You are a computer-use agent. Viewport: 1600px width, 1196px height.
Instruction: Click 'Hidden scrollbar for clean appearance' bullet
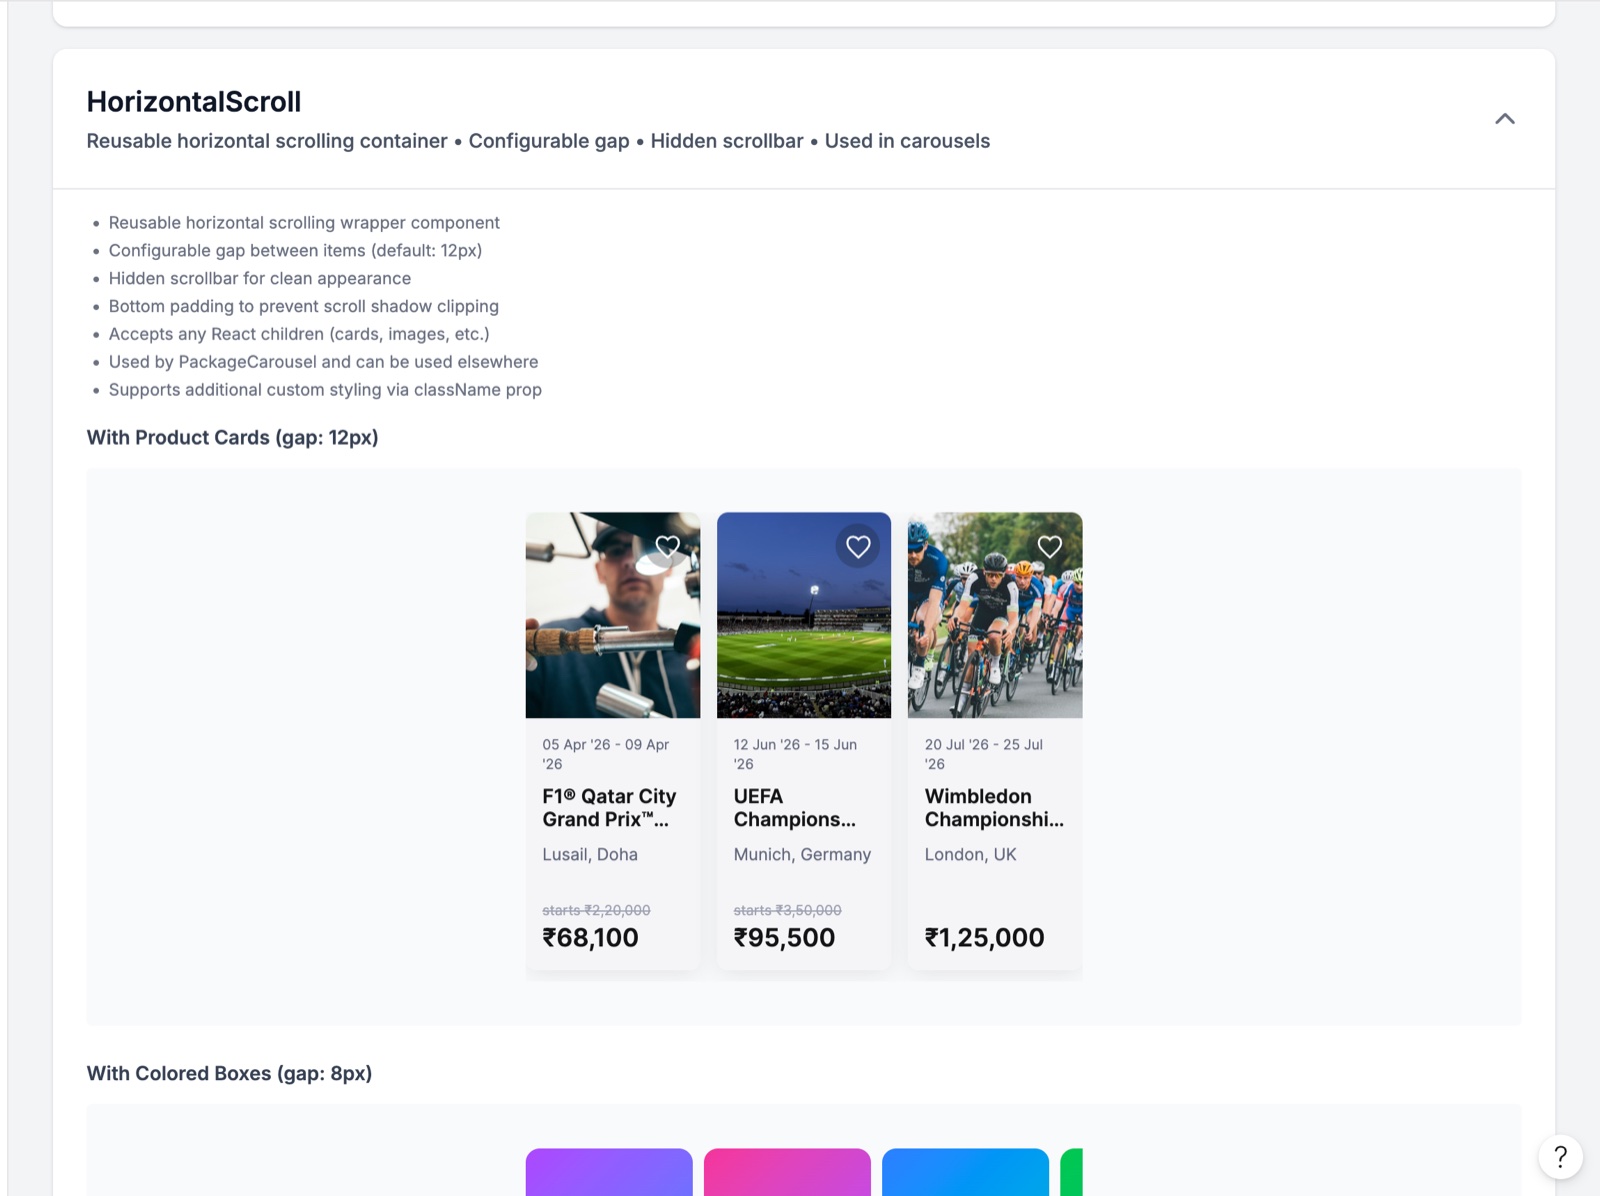click(260, 279)
